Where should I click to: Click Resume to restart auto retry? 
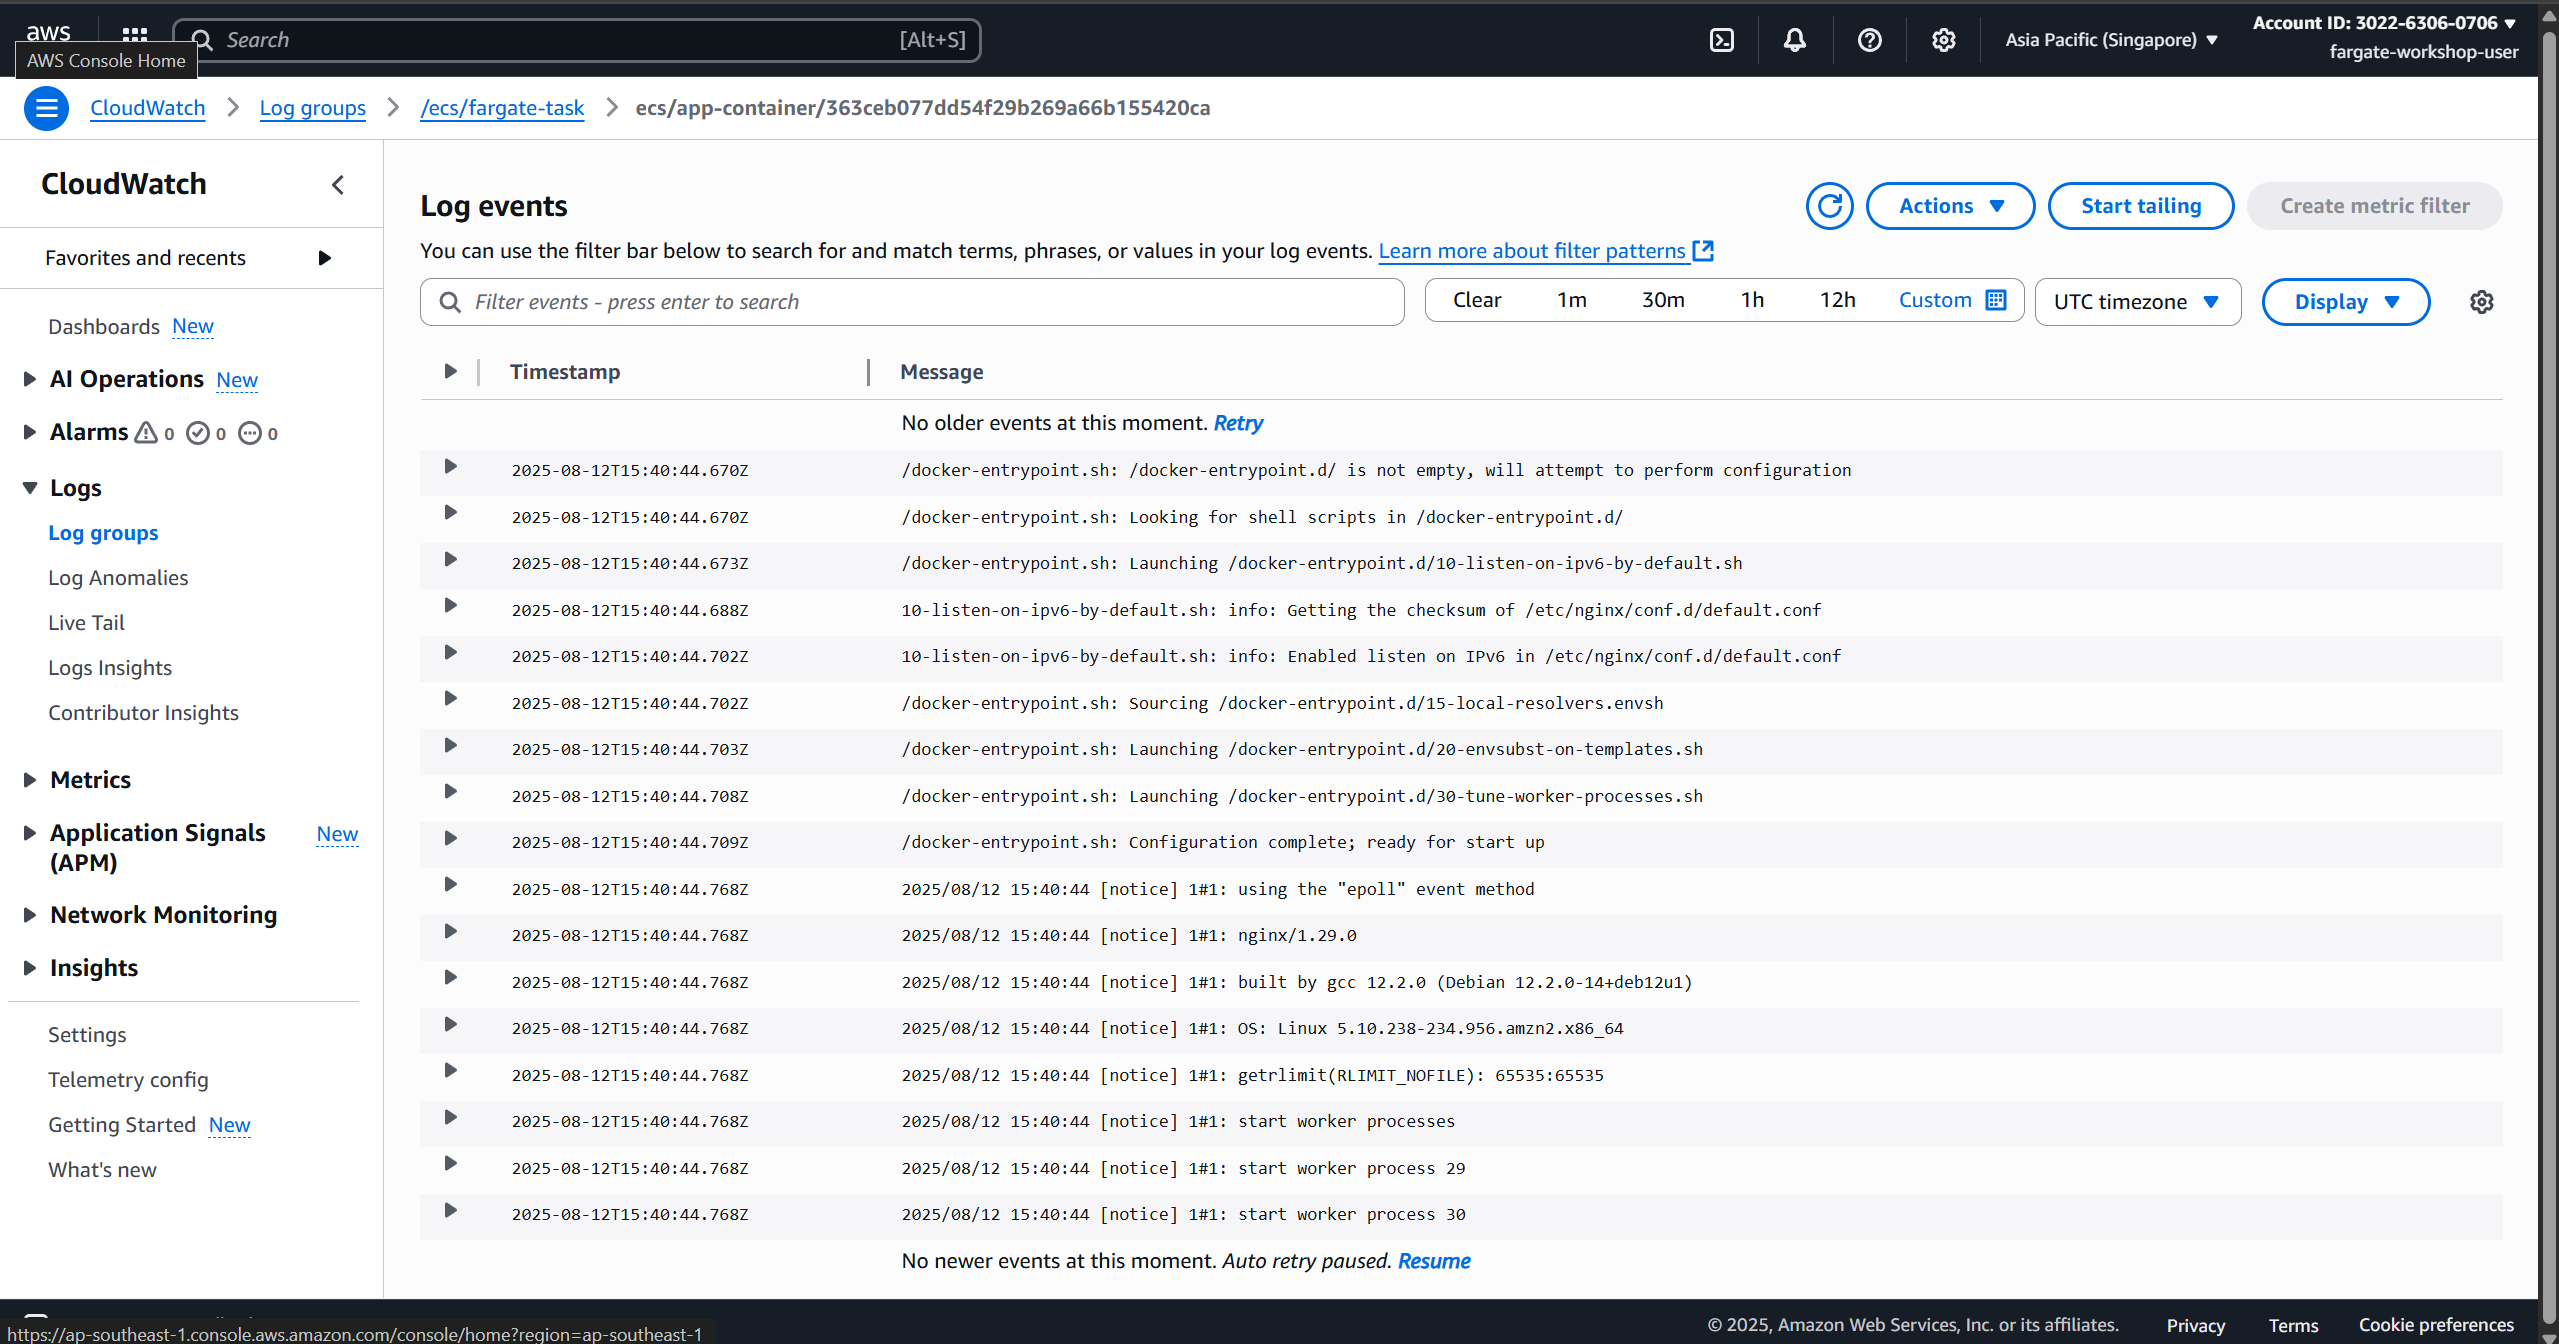point(1434,1261)
